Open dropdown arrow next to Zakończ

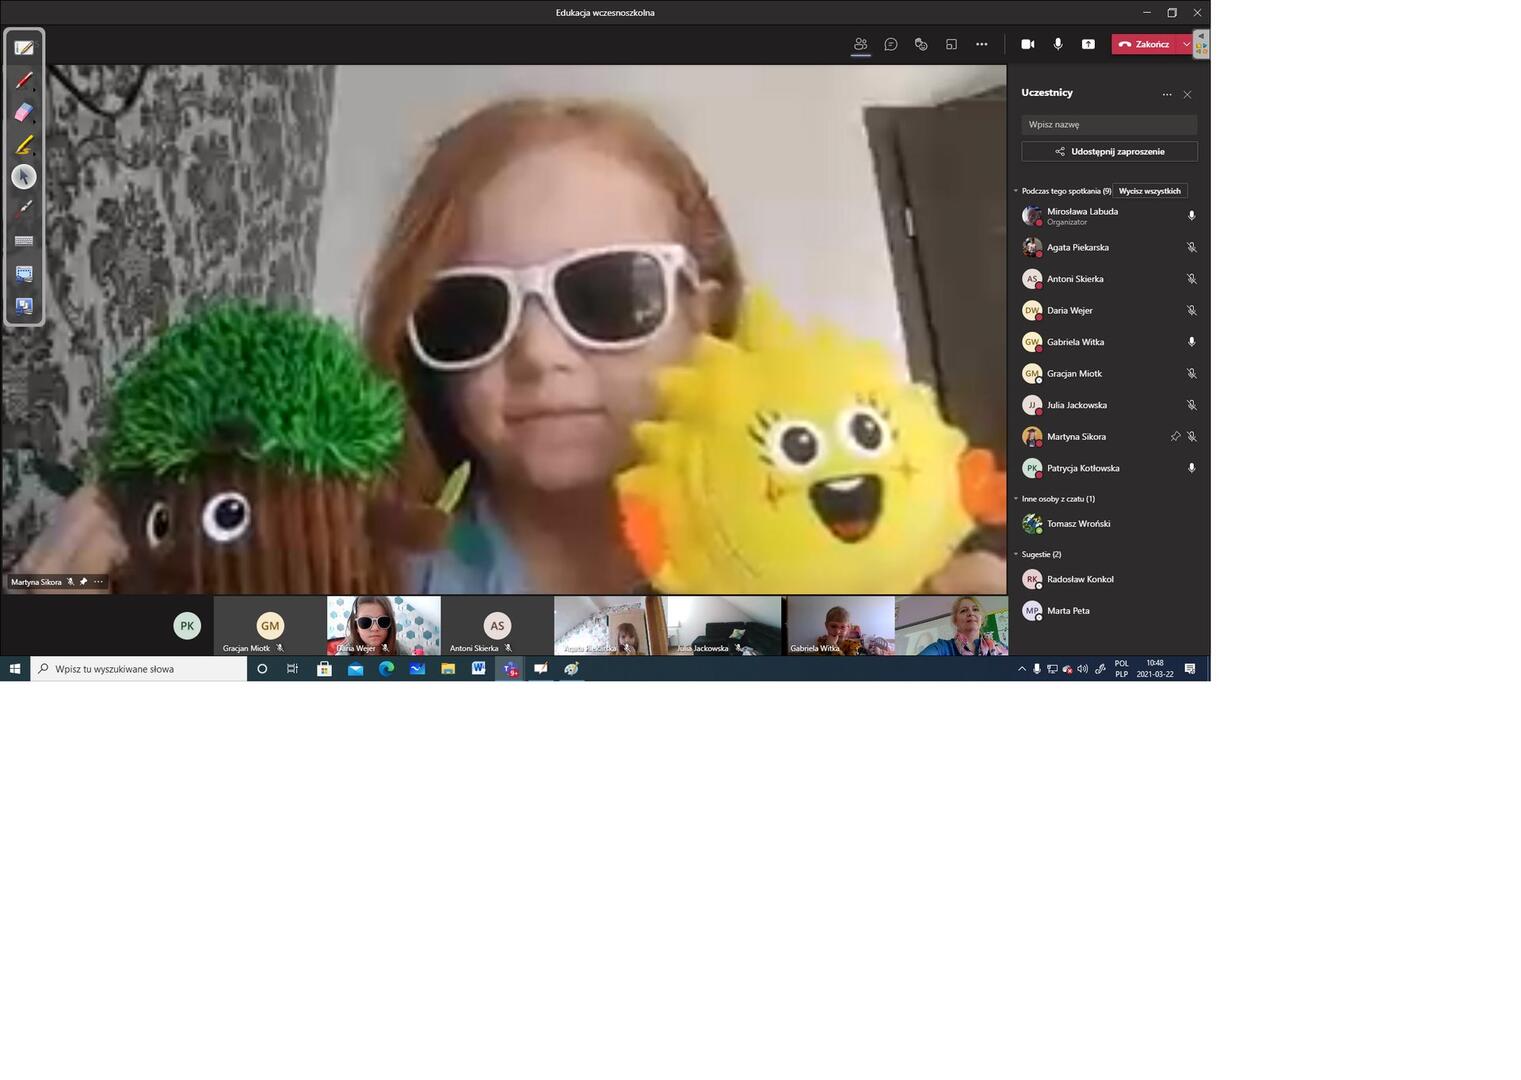(1186, 44)
